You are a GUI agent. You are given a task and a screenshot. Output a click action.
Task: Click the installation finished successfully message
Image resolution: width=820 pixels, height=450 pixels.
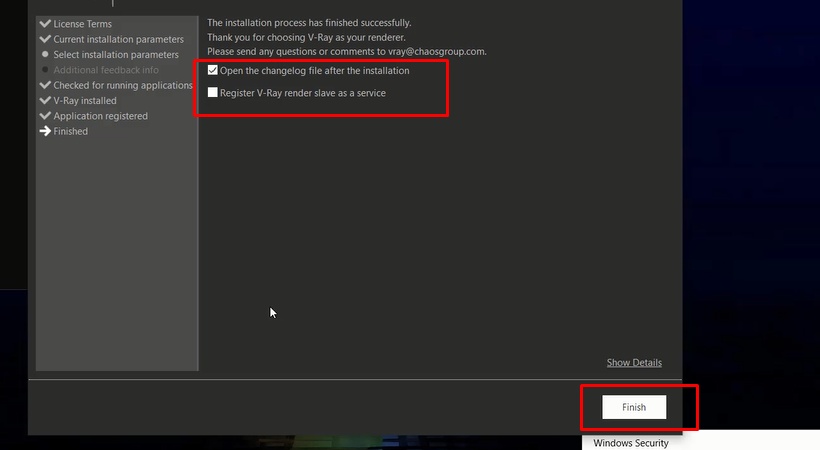point(309,23)
